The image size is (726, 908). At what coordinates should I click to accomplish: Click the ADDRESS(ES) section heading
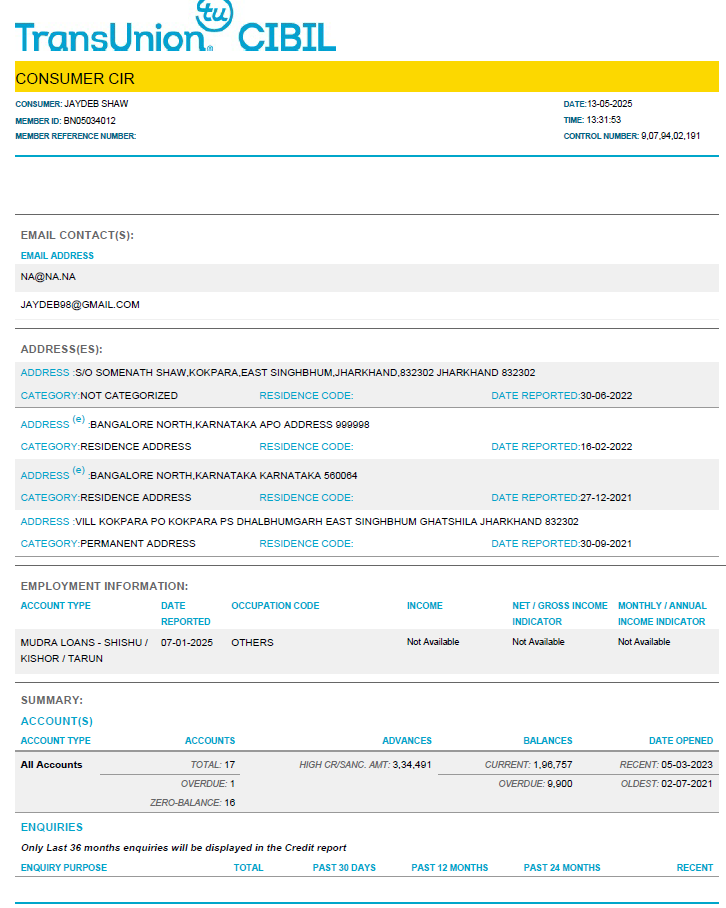click(x=61, y=349)
